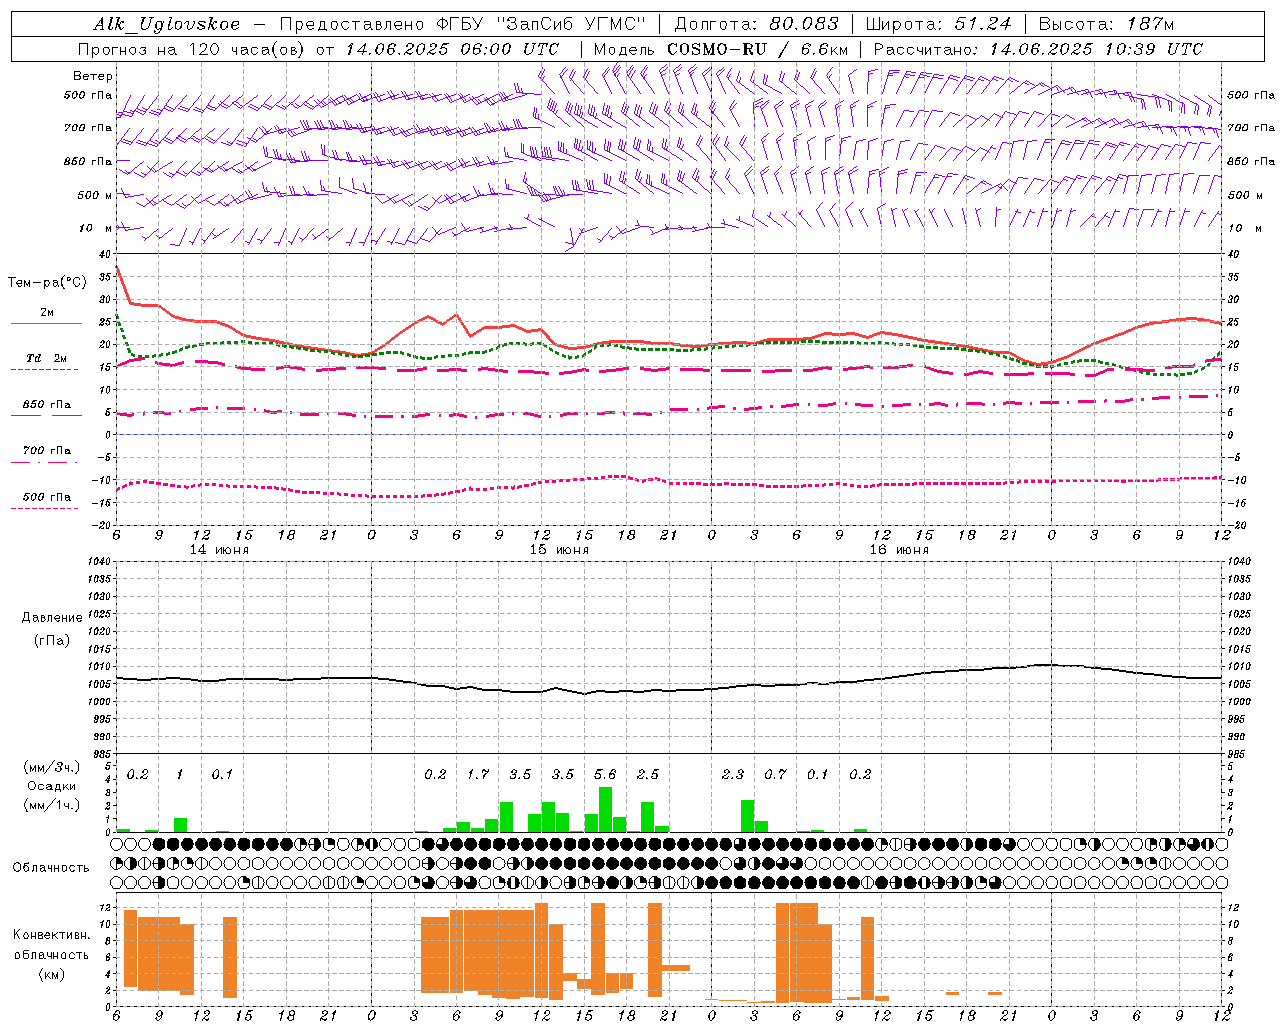Click the 'Облачность' cloudiness label
This screenshot has height=1024, width=1280.
coord(51,867)
